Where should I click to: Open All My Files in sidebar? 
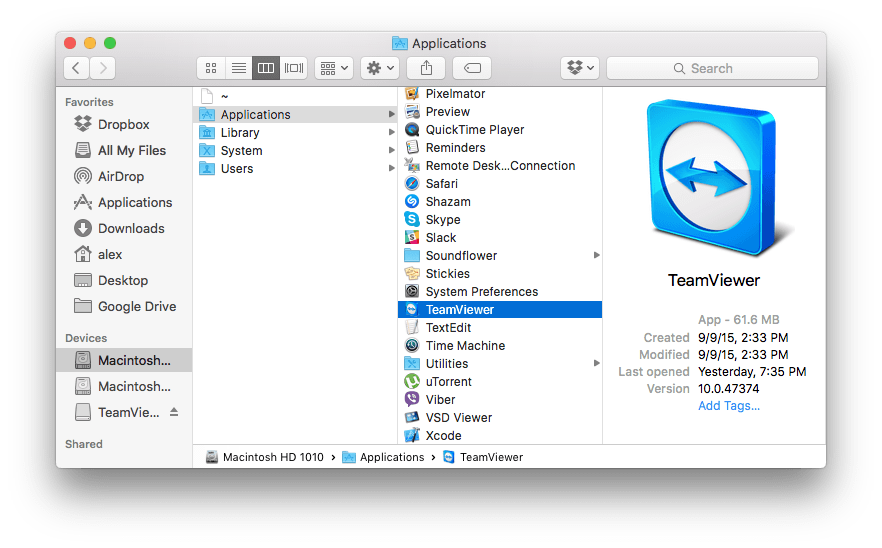click(x=124, y=150)
